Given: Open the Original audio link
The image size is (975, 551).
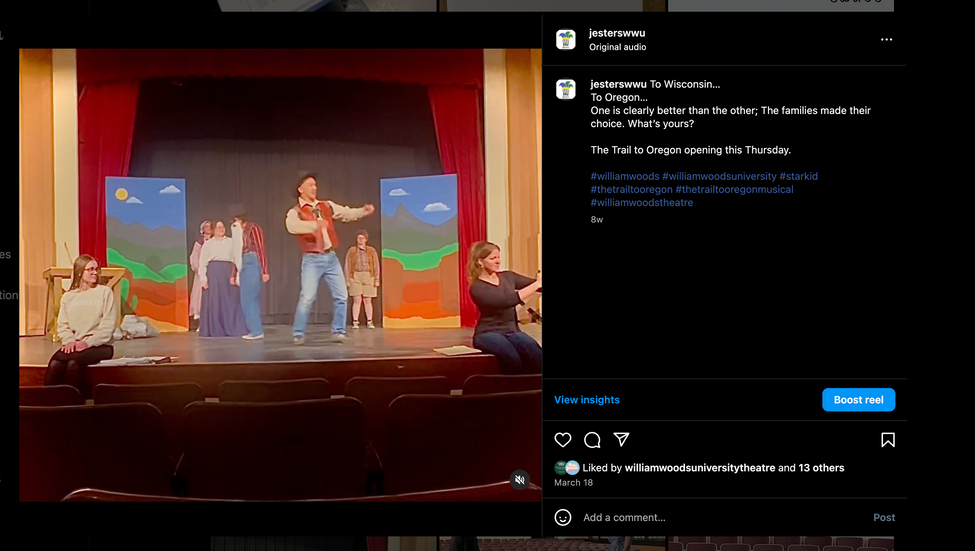Looking at the screenshot, I should click(617, 47).
